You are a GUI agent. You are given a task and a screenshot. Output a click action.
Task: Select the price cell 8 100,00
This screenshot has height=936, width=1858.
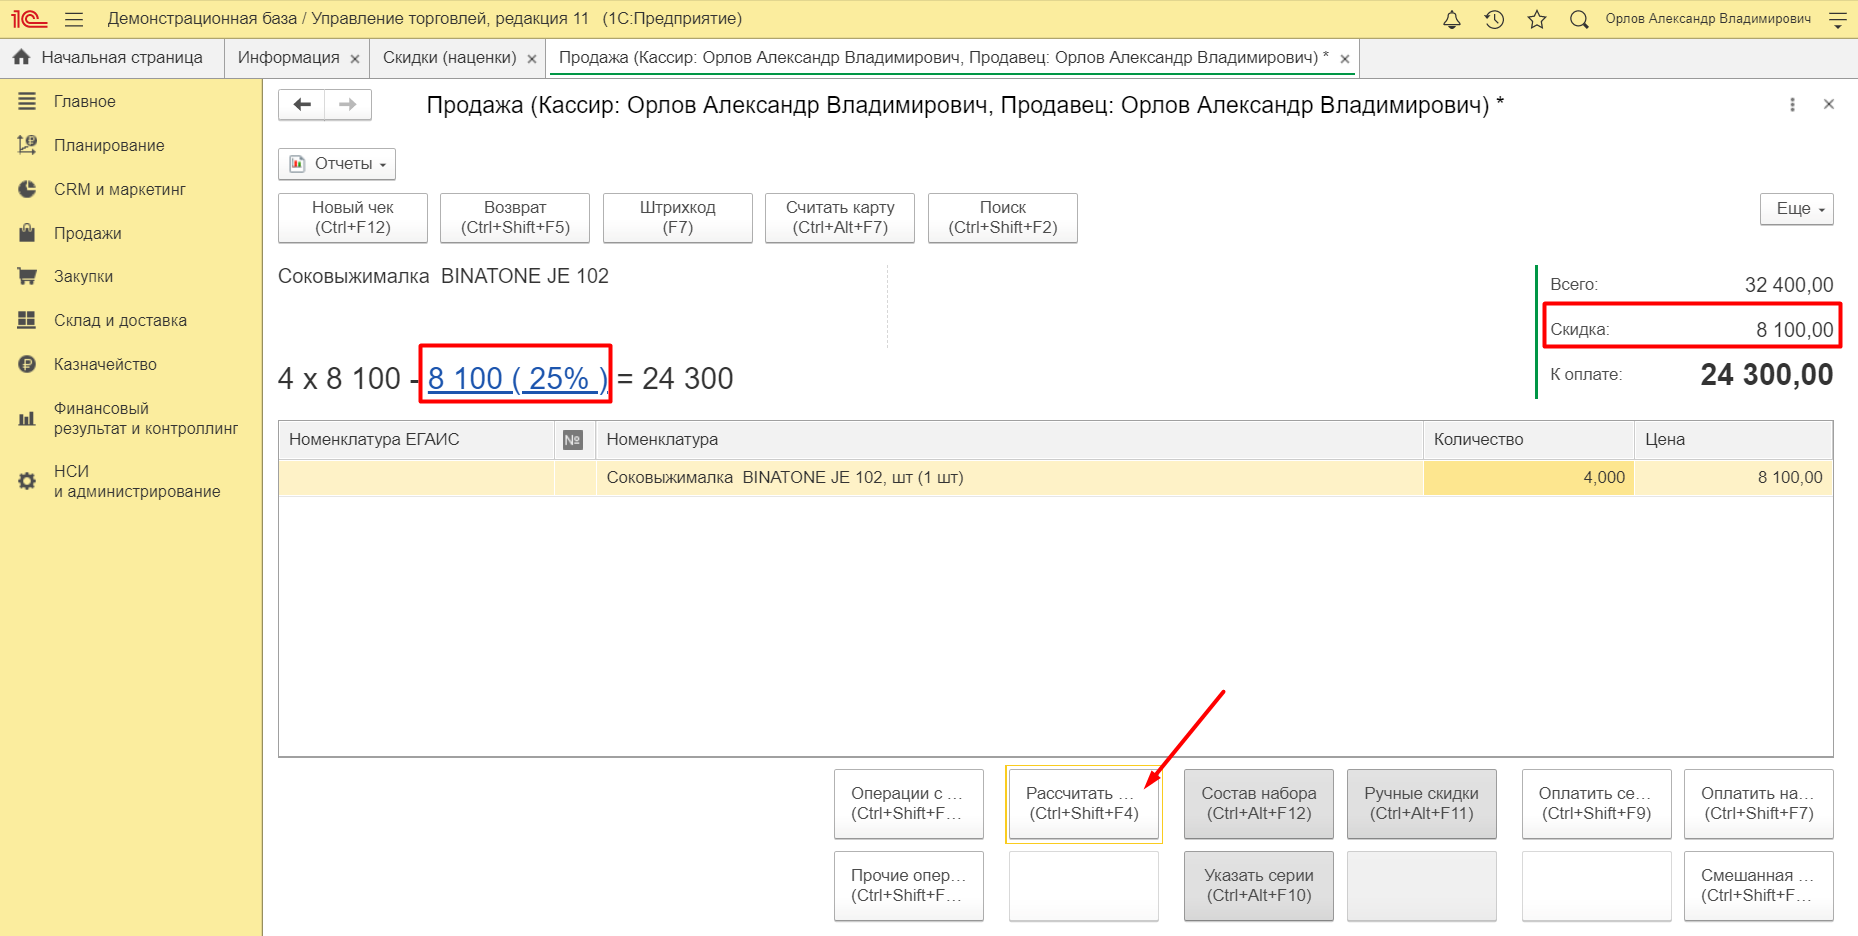(x=1734, y=478)
